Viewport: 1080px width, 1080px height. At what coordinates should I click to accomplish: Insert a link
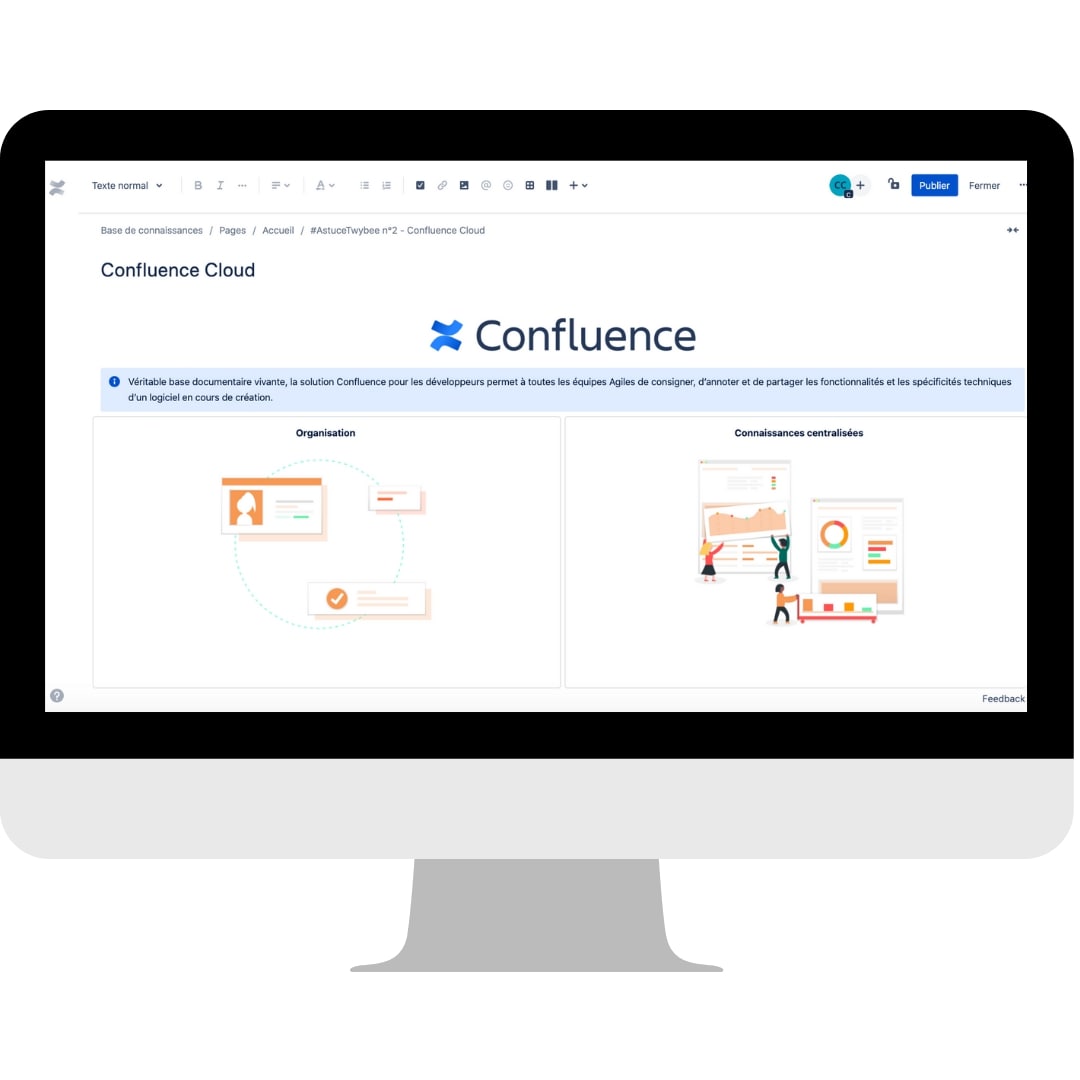442,186
